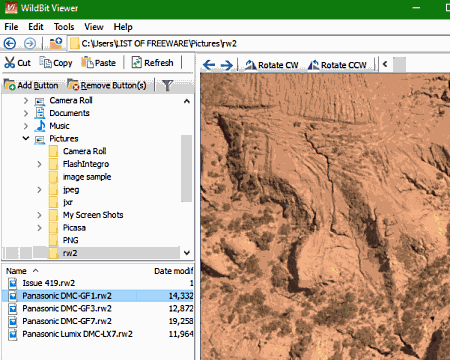Open the Help menu
The width and height of the screenshot is (450, 360).
(123, 27)
